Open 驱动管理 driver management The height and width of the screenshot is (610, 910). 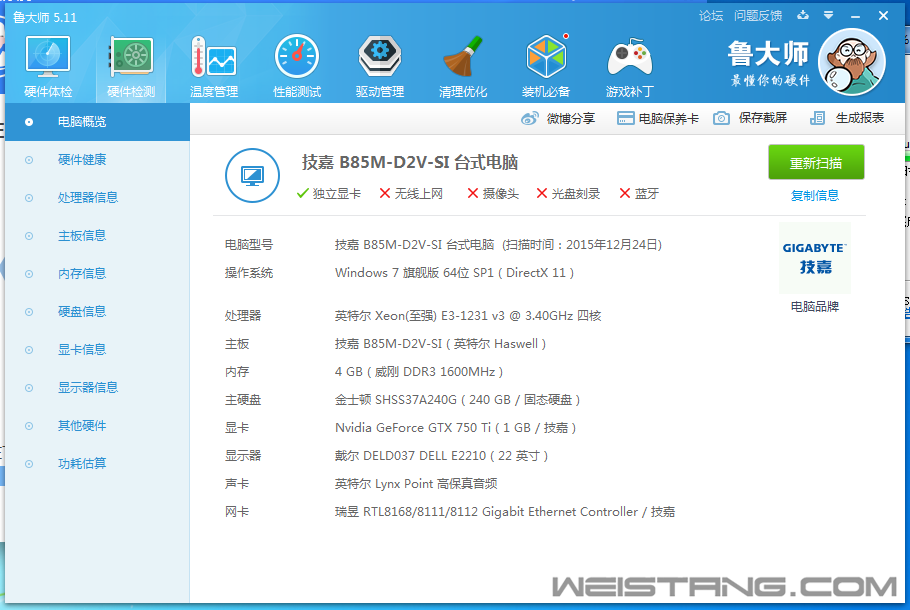pos(380,66)
